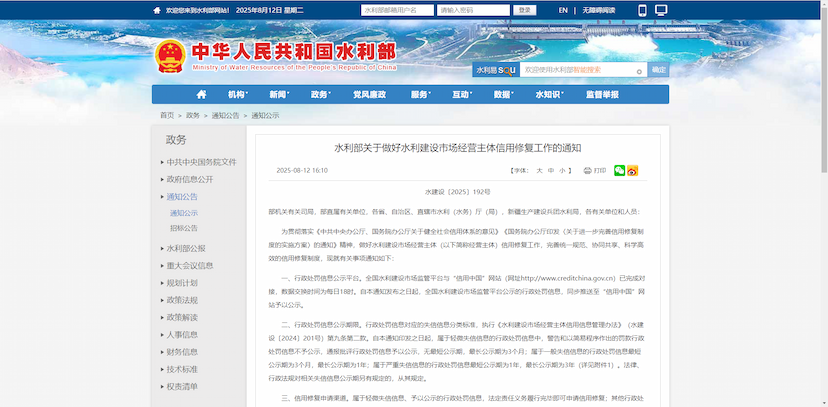Set font size to 中 medium
This screenshot has height=407, width=828.
point(551,171)
